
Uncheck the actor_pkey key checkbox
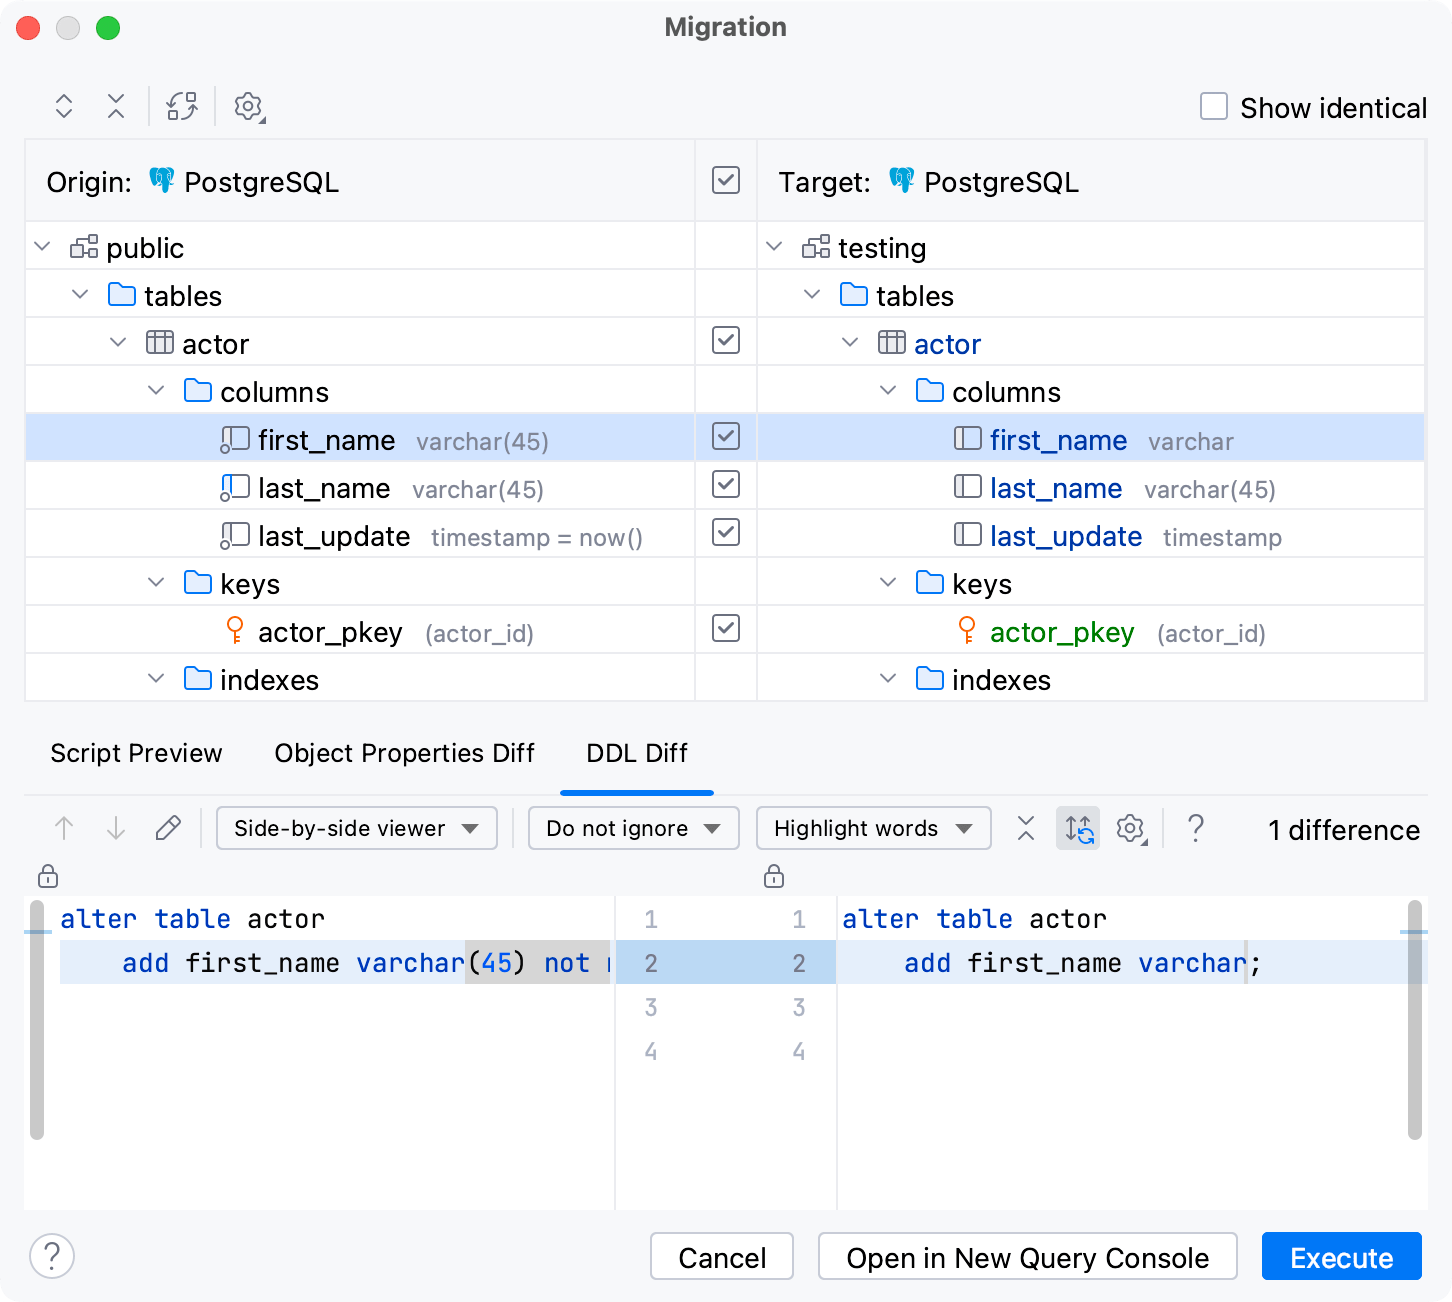click(726, 628)
